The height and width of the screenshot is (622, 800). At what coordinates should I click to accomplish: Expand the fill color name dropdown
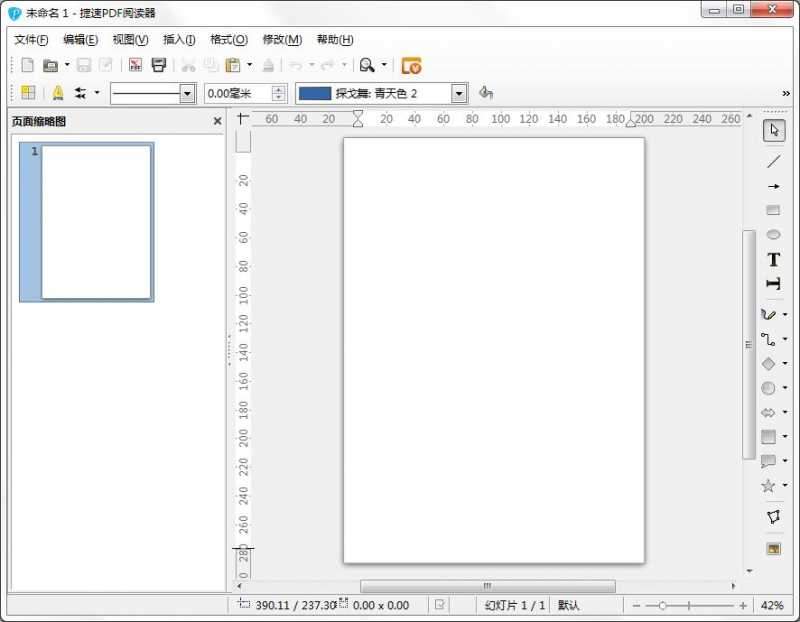[x=459, y=93]
